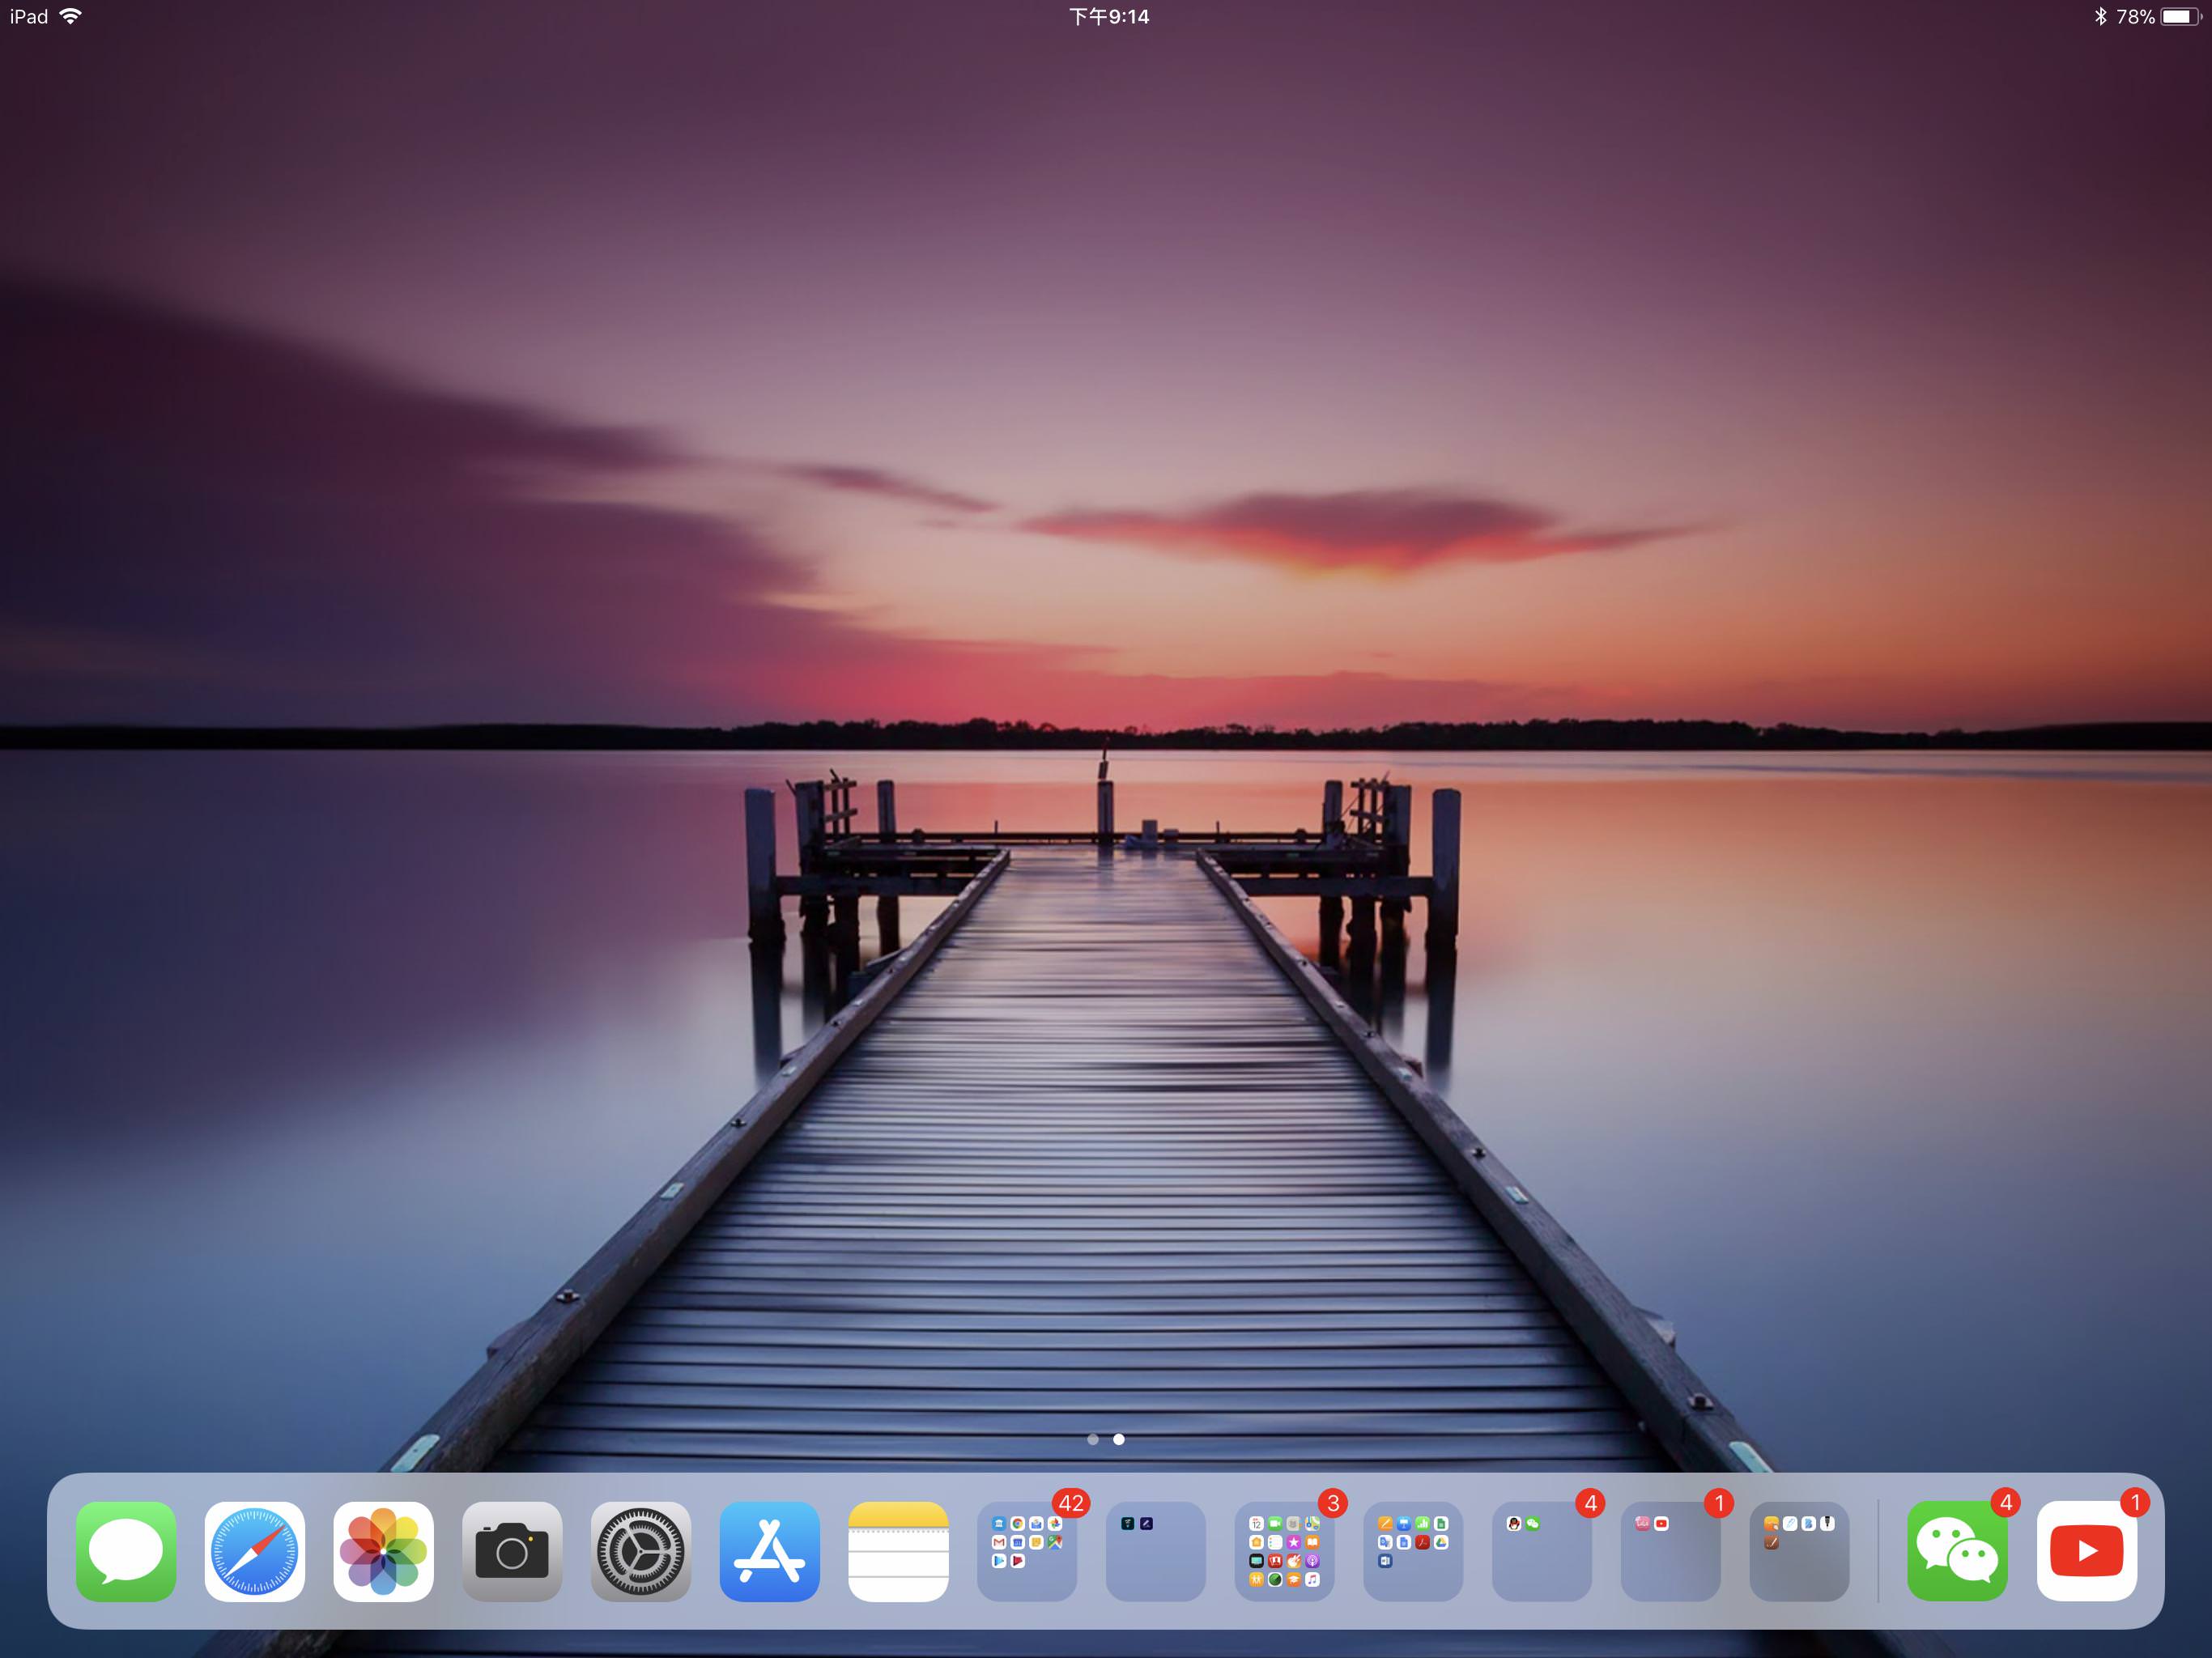
Task: Launch YouTube from recent apps
Action: click(x=2086, y=1550)
